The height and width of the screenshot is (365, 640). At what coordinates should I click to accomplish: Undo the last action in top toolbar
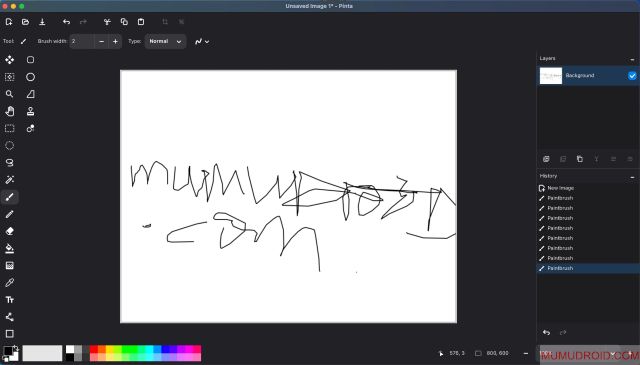(67, 22)
